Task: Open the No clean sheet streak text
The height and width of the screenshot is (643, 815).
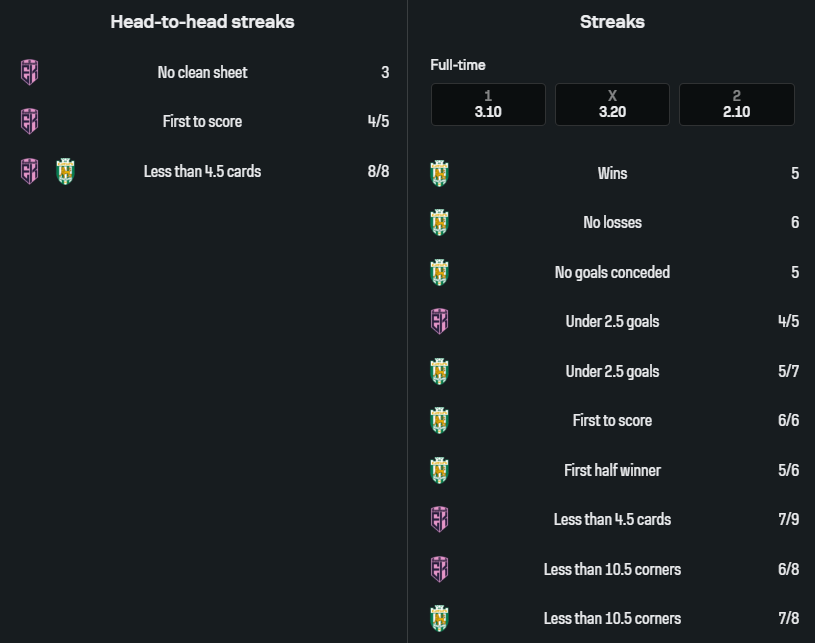Action: 202,72
